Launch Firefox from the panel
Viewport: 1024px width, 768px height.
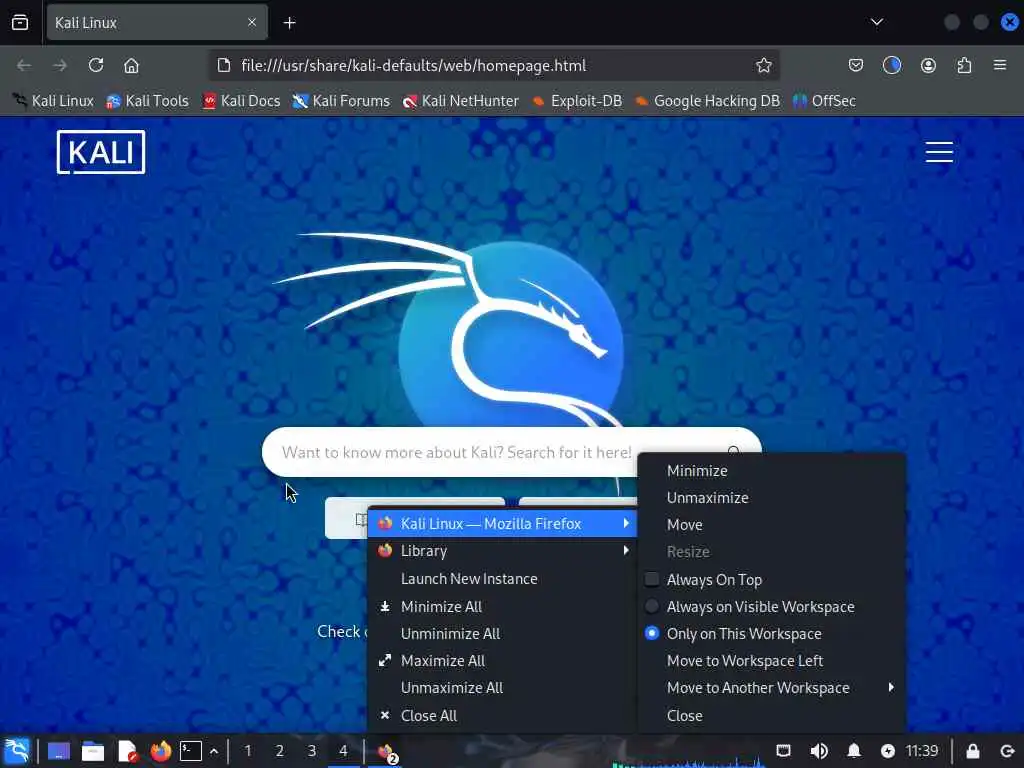click(161, 751)
